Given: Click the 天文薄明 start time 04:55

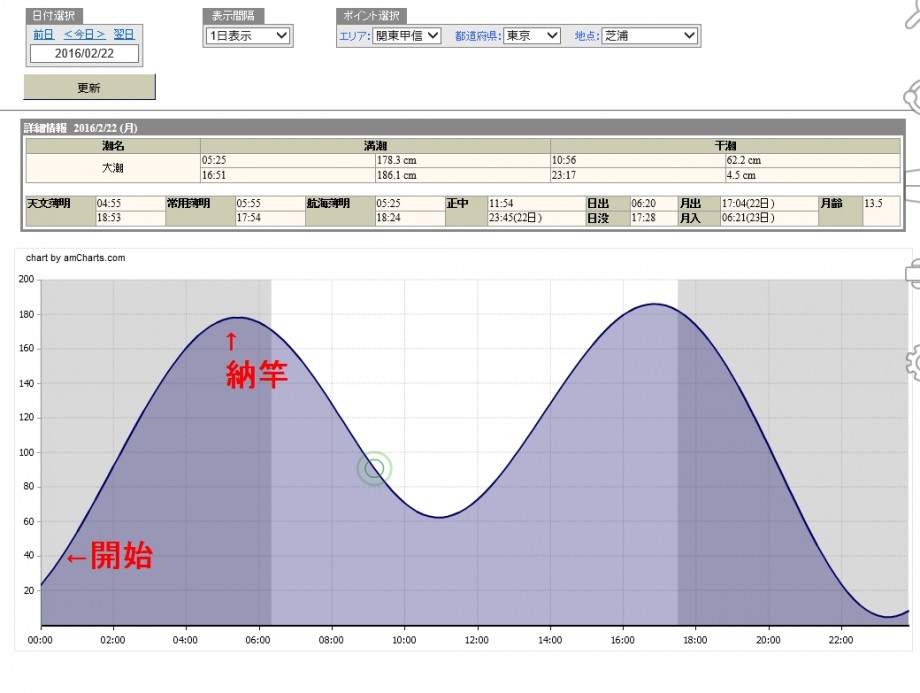Looking at the screenshot, I should pos(130,203).
